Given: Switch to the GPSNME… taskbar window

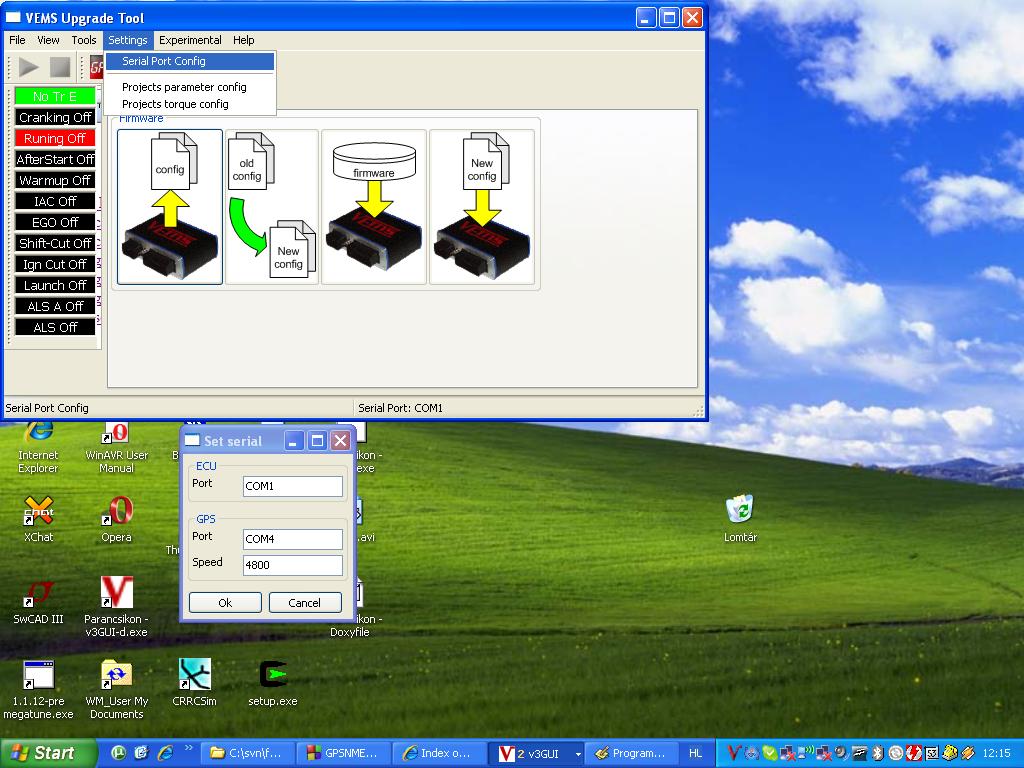Looking at the screenshot, I should point(344,754).
